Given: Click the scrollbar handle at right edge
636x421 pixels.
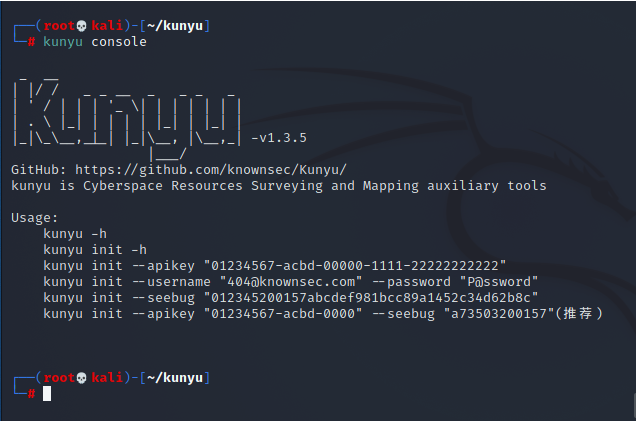Looking at the screenshot, I should pos(634,406).
